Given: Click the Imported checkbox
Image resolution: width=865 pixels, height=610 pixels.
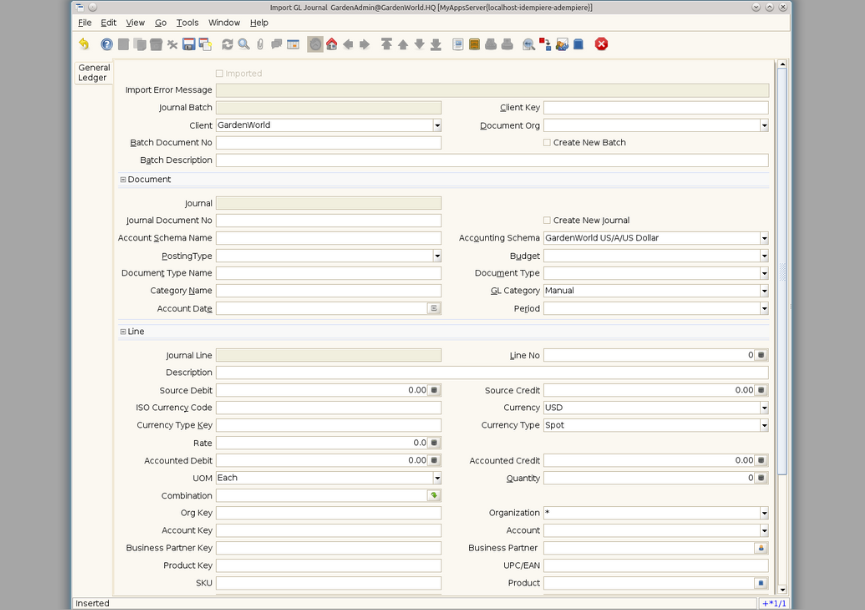Looking at the screenshot, I should tap(220, 73).
